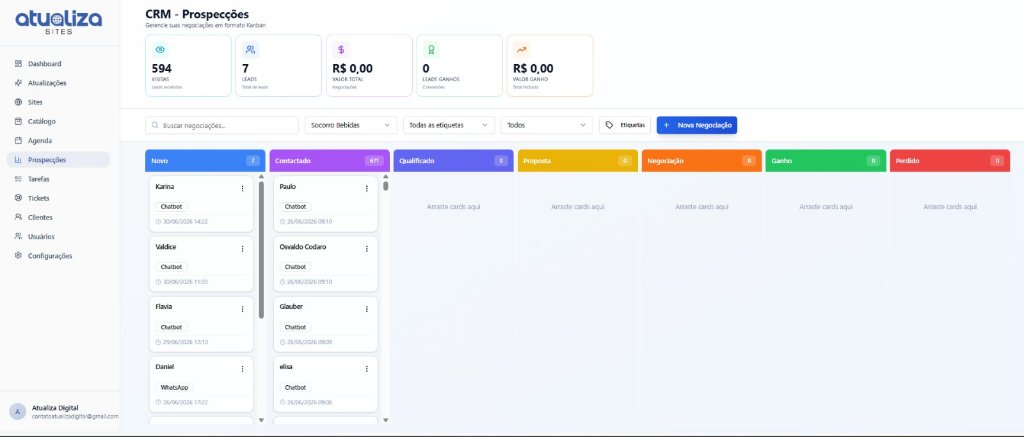Click the Contactado column scroll up arrow
1024x437 pixels.
point(385,176)
